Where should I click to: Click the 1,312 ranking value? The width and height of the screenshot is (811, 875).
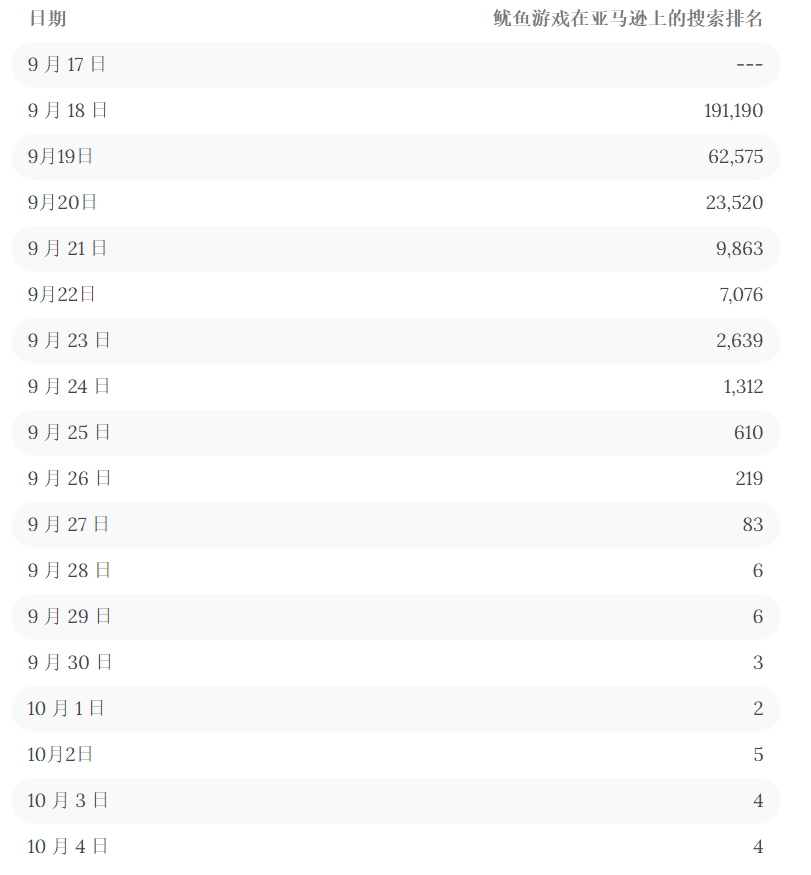(743, 387)
